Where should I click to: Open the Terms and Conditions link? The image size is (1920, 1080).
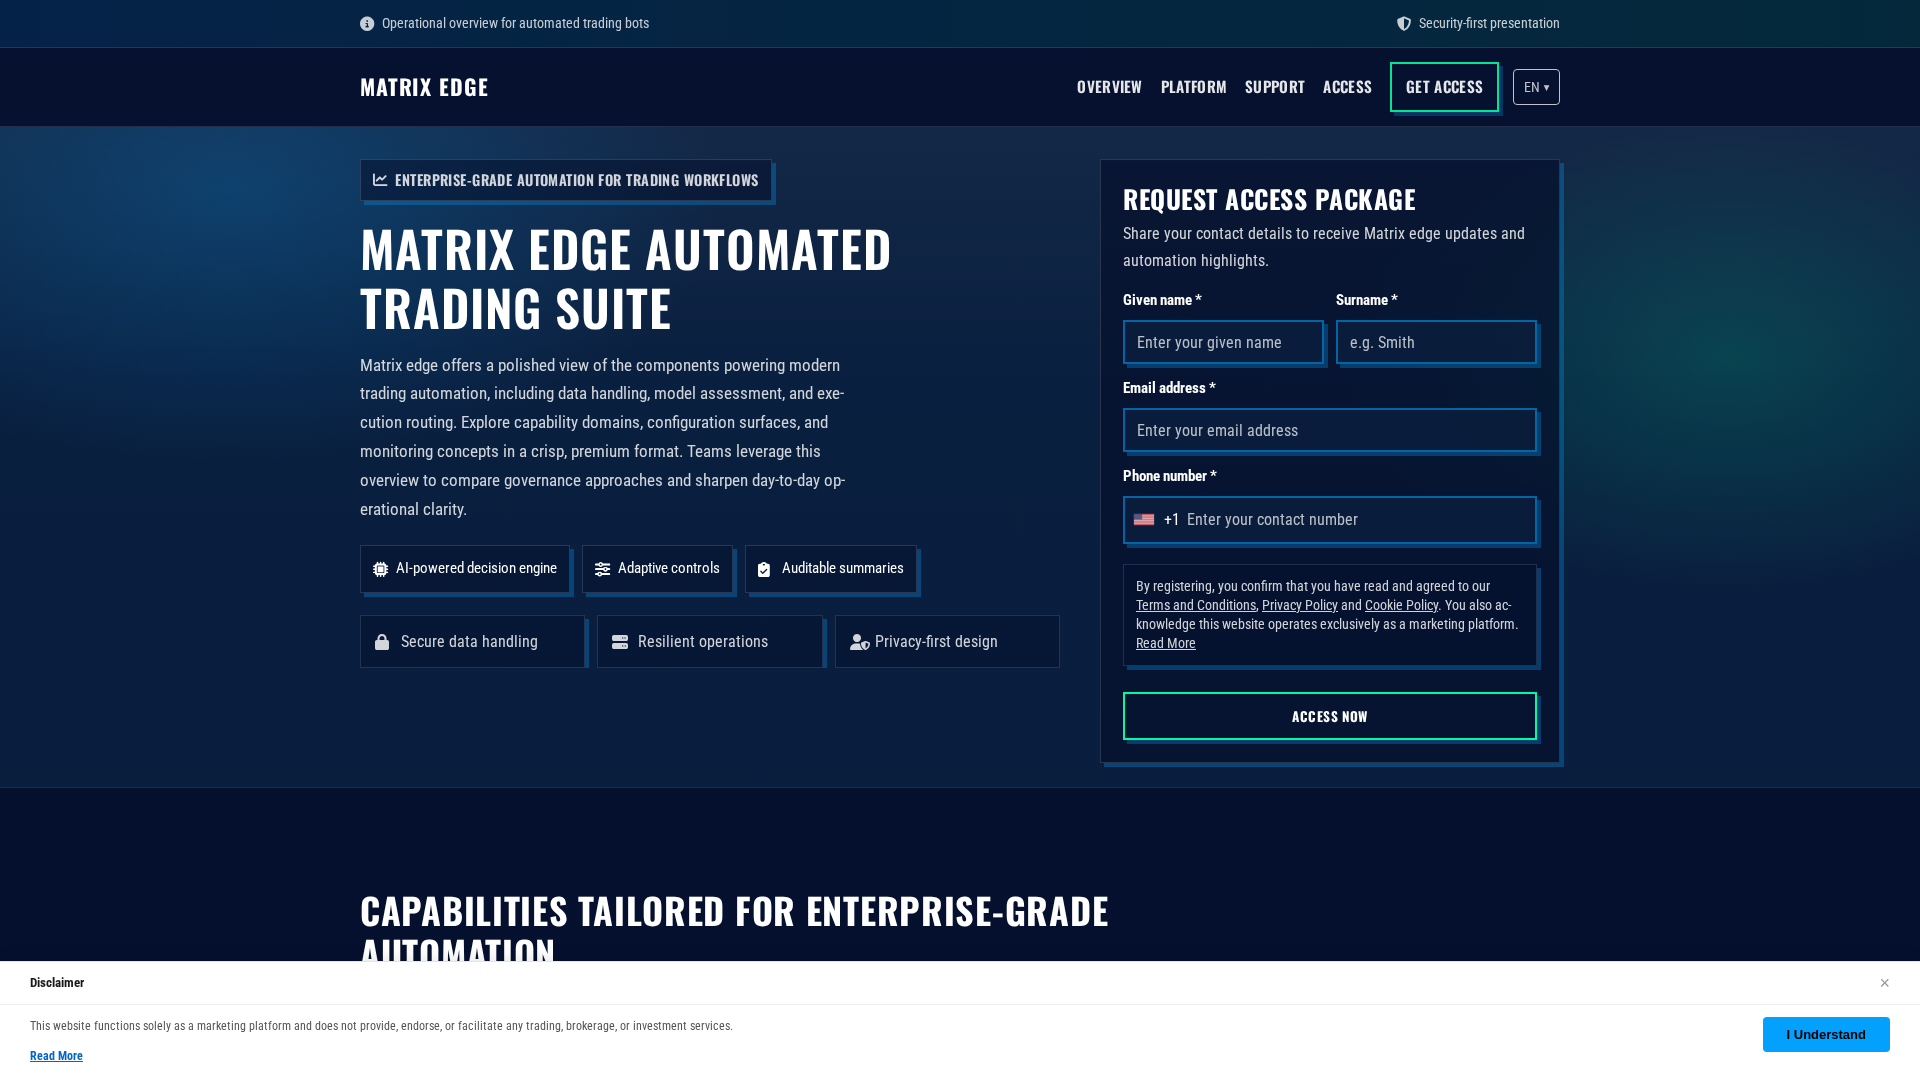[1196, 605]
